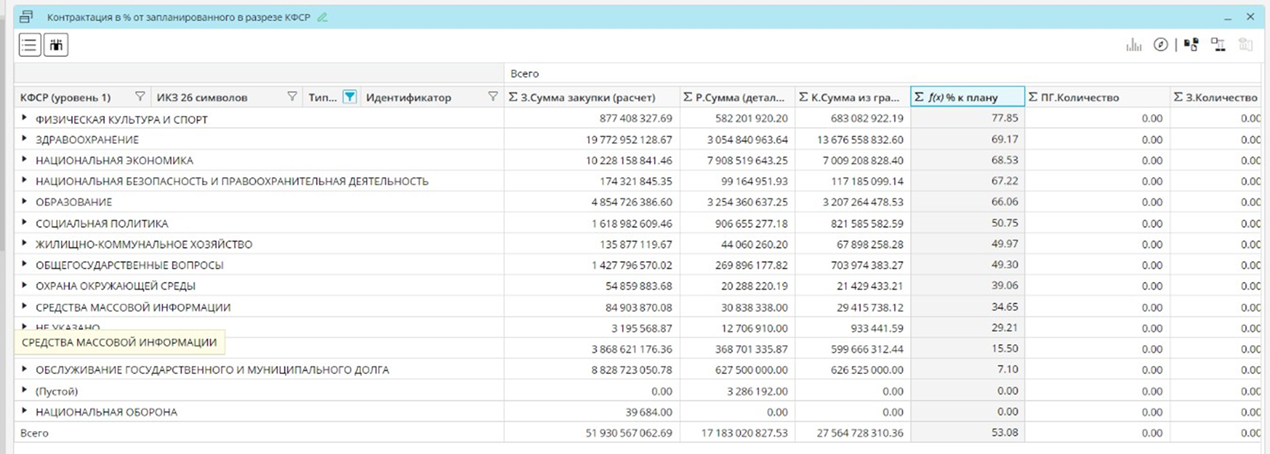This screenshot has width=1270, height=454.
Task: Select the 'З.Сумма закупки (расчет)' column header
Action: (x=591, y=97)
